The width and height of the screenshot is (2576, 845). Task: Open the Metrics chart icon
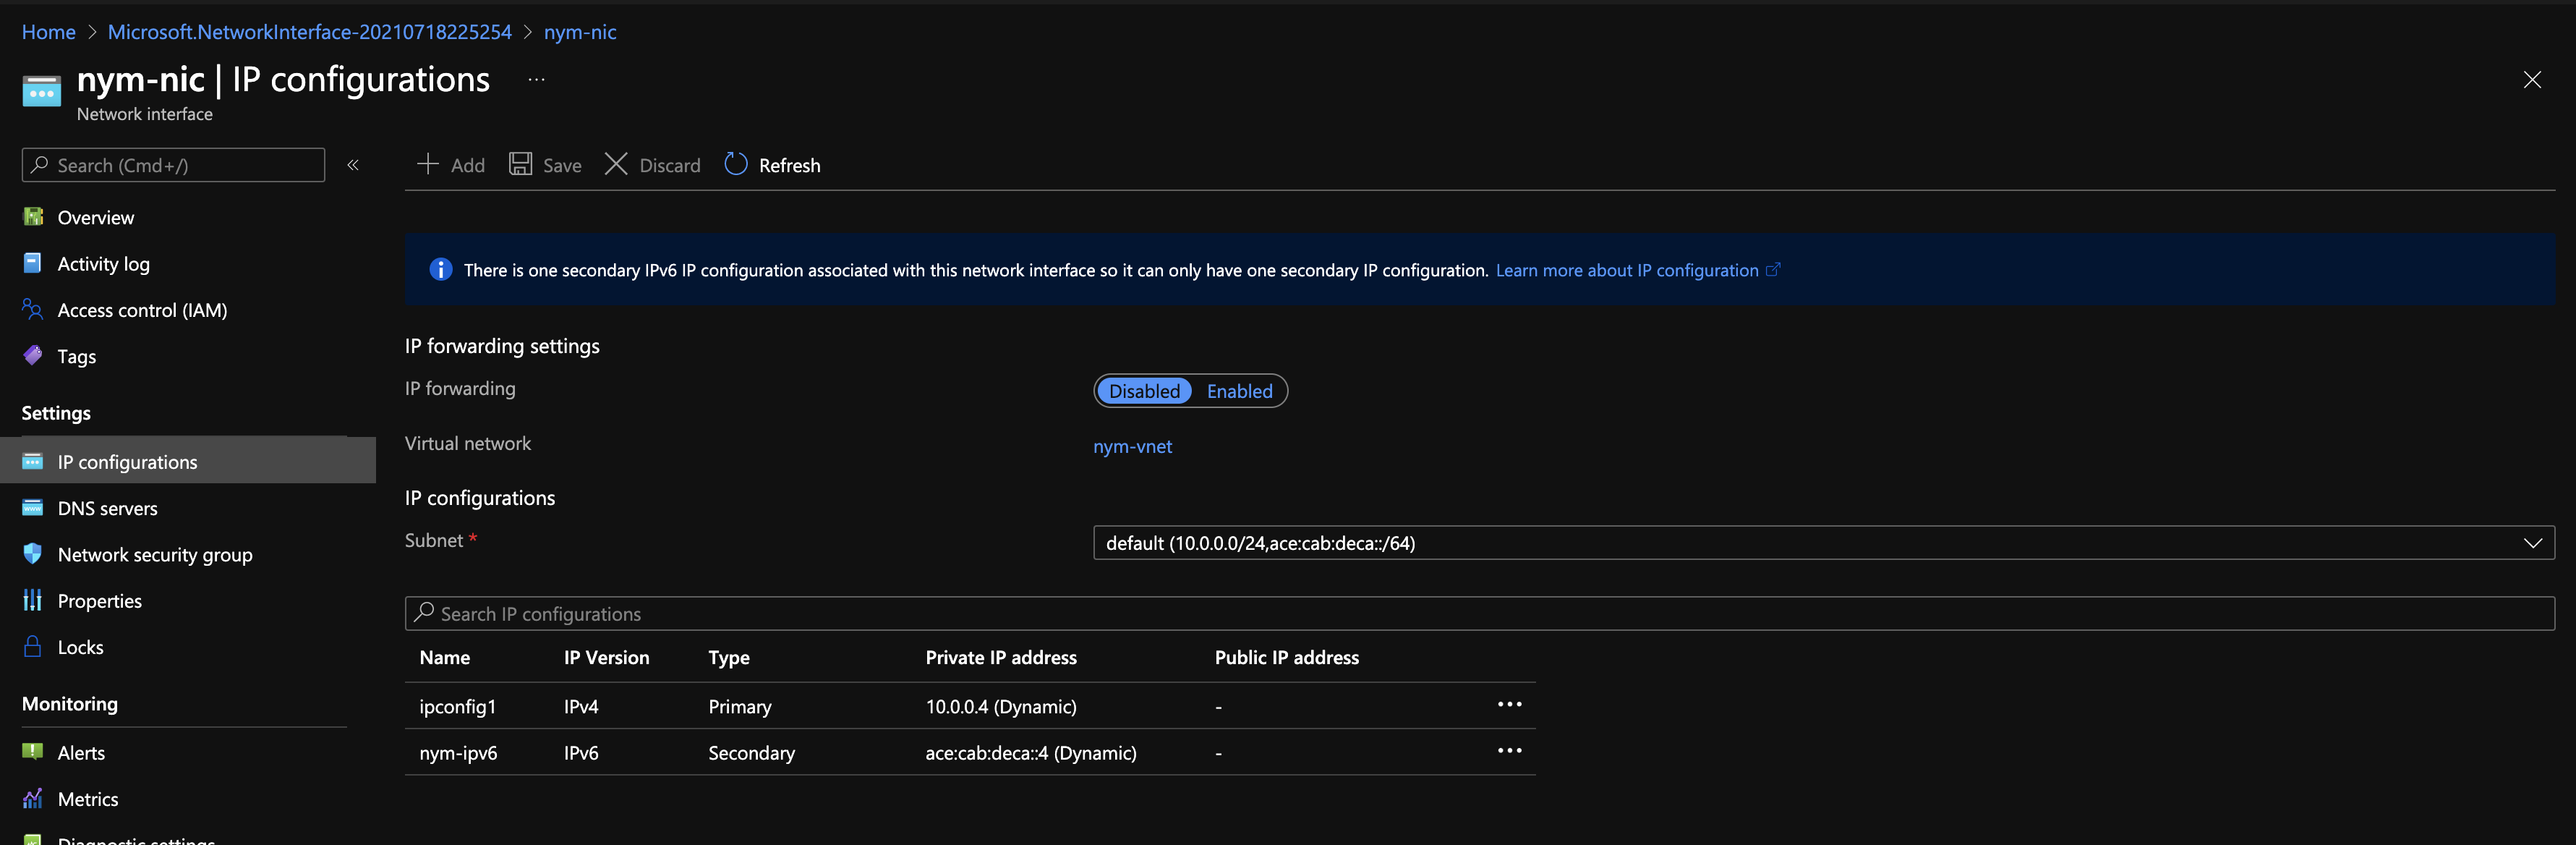click(x=33, y=799)
